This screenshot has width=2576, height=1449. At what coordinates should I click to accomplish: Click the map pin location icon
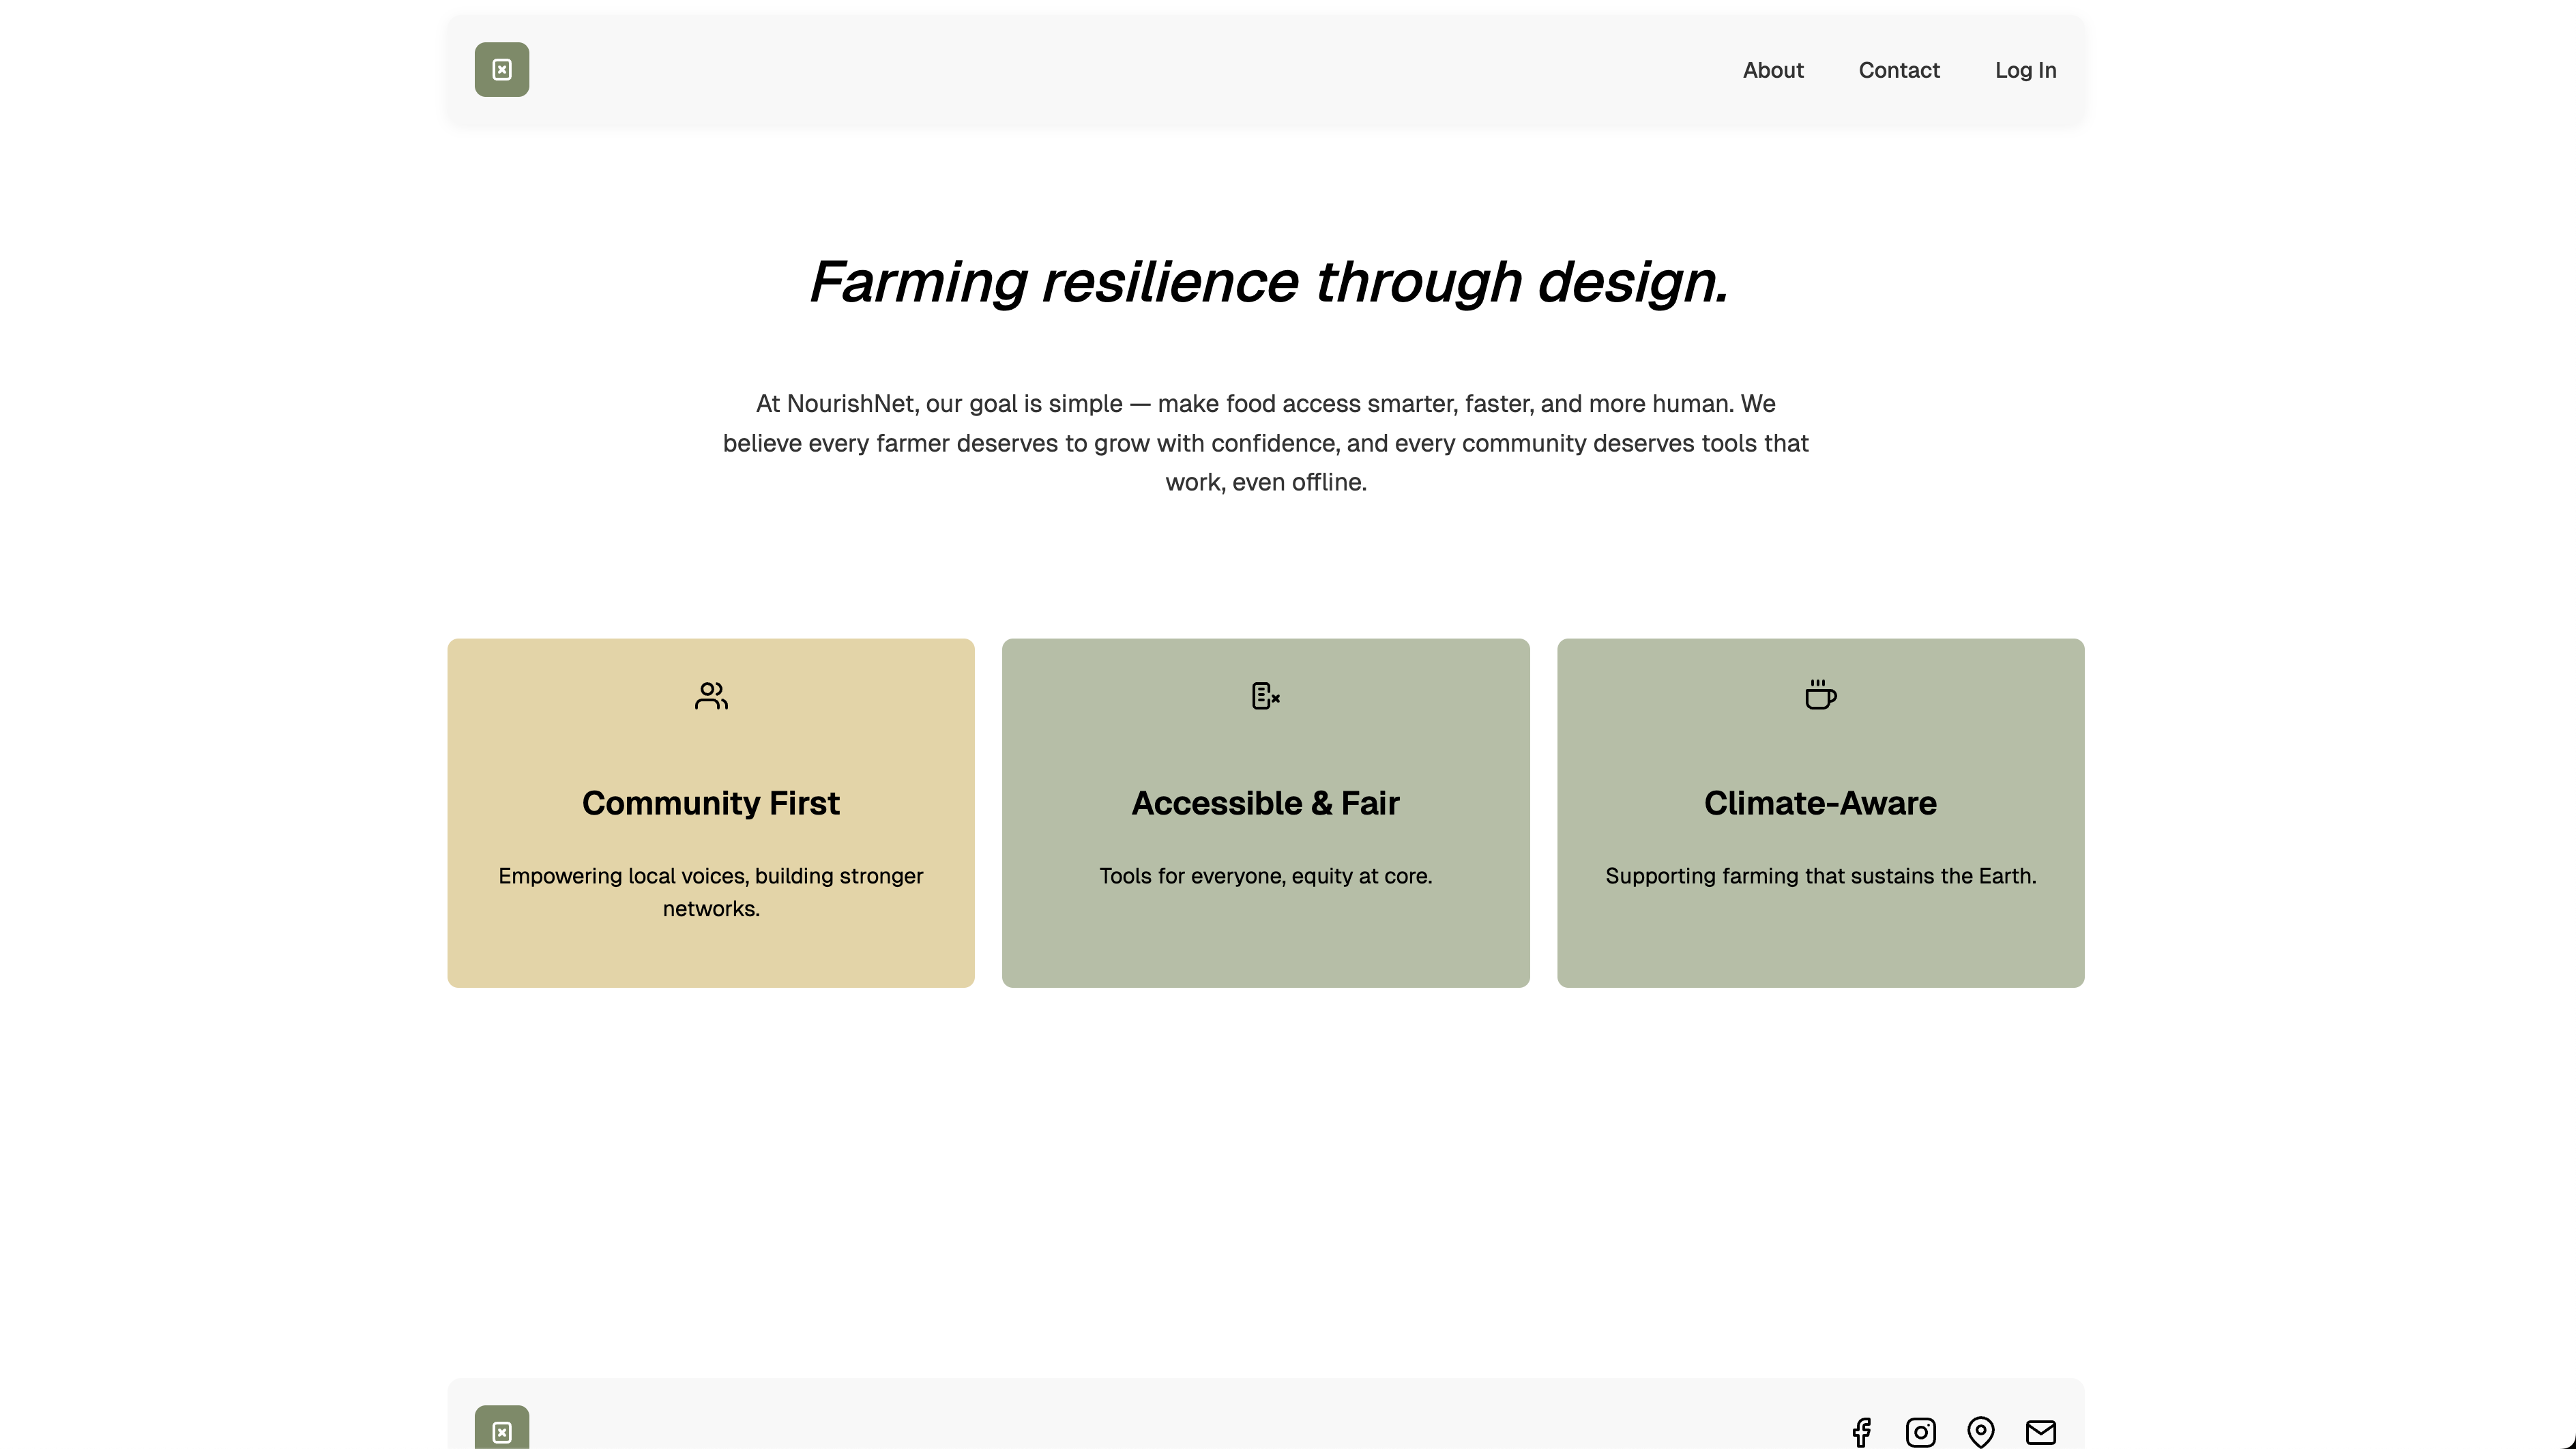tap(1980, 1432)
